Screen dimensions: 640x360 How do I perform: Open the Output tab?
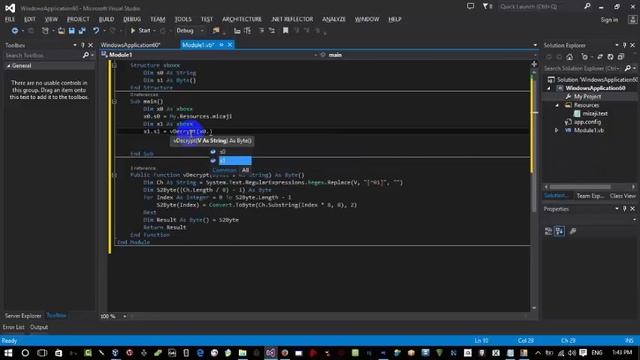point(39,327)
